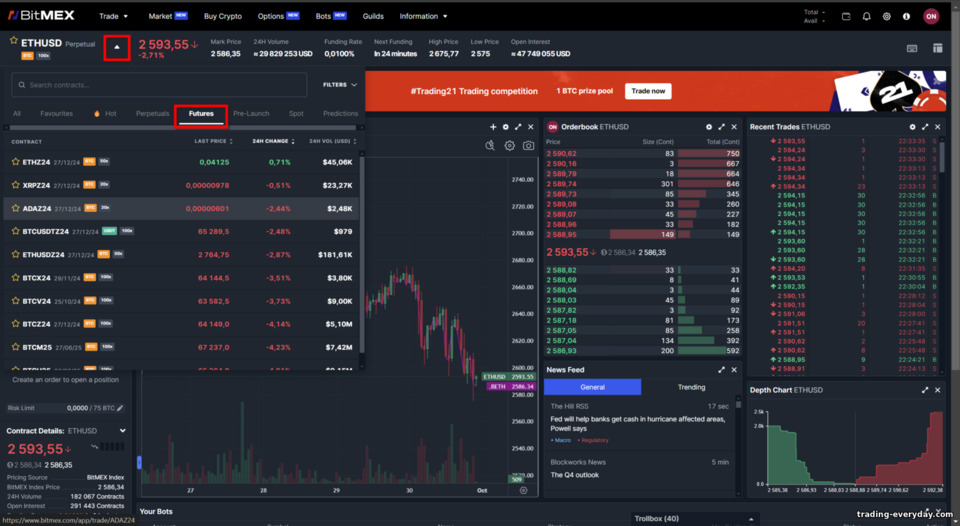Toggle favourite star for BTCZ24

click(x=15, y=323)
